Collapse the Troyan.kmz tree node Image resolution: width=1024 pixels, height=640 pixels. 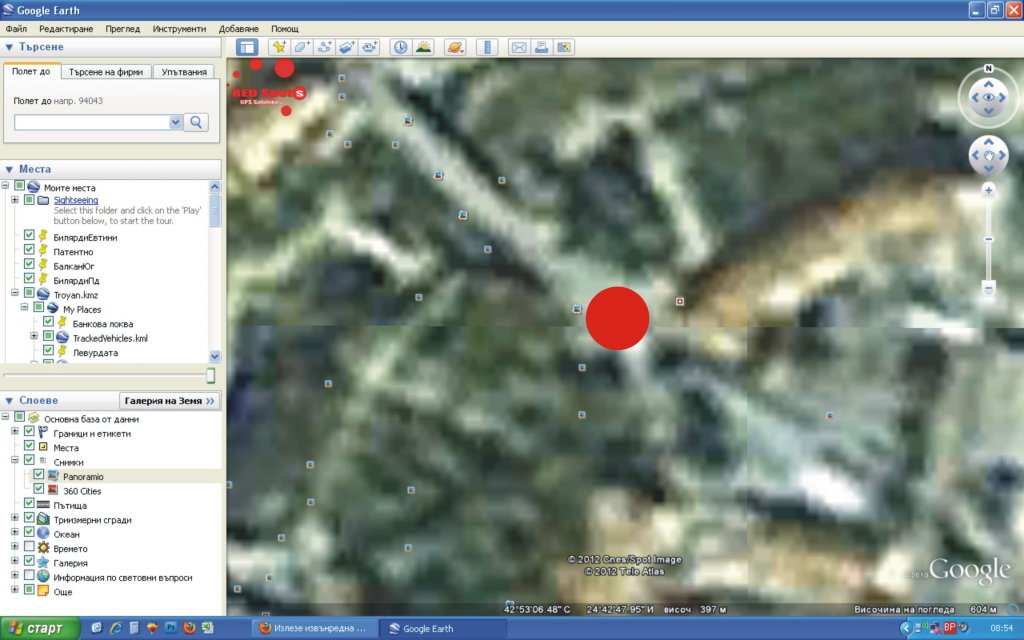coord(15,295)
